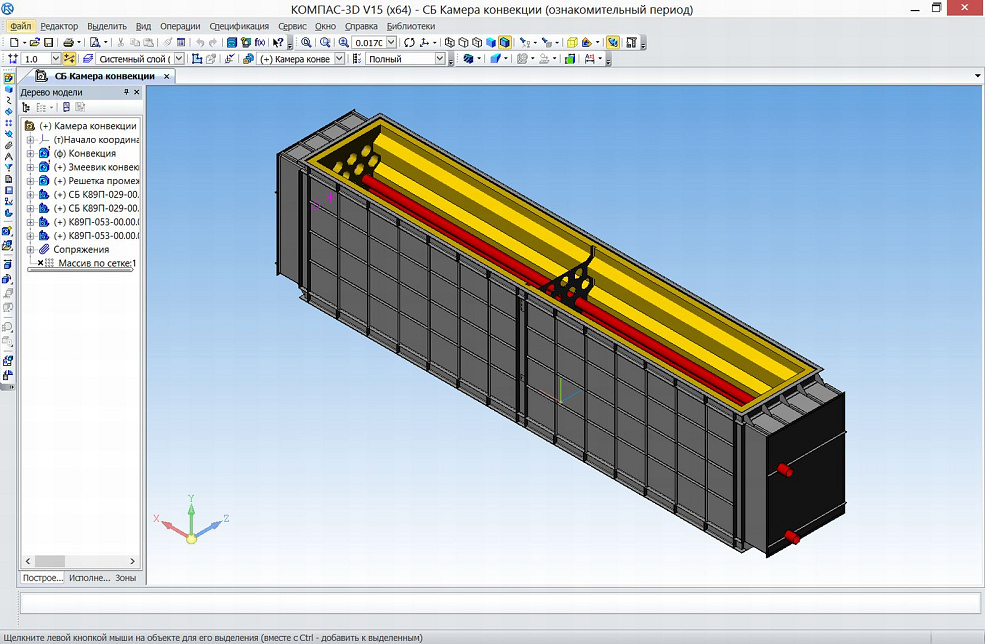Pin the Дерево модели panel

126,92
